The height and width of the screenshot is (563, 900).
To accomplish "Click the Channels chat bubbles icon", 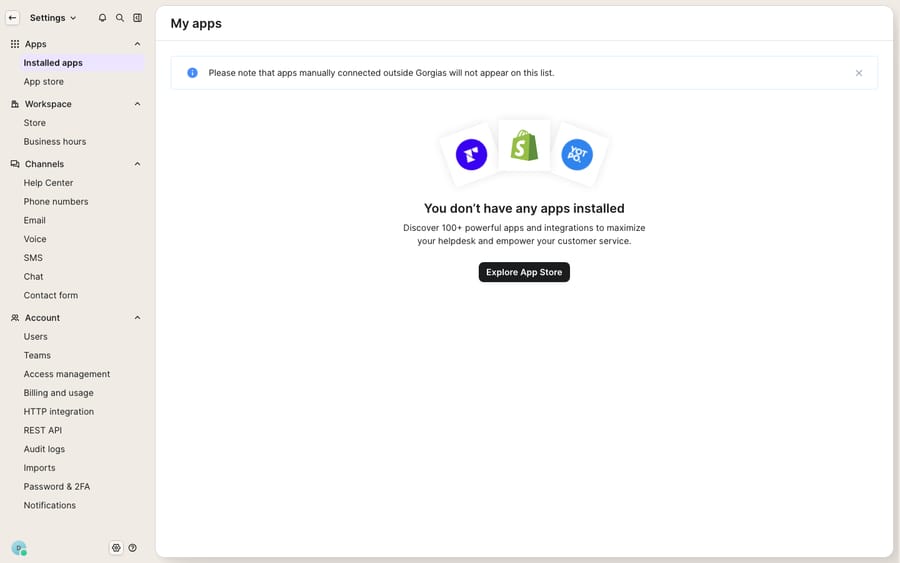I will point(15,164).
